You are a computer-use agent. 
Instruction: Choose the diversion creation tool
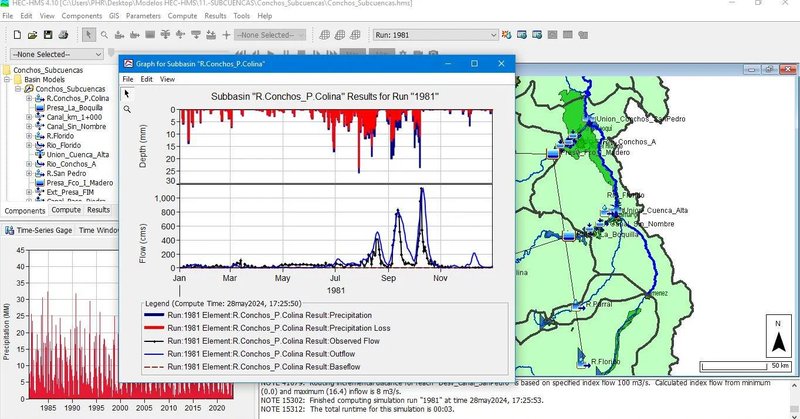181,35
